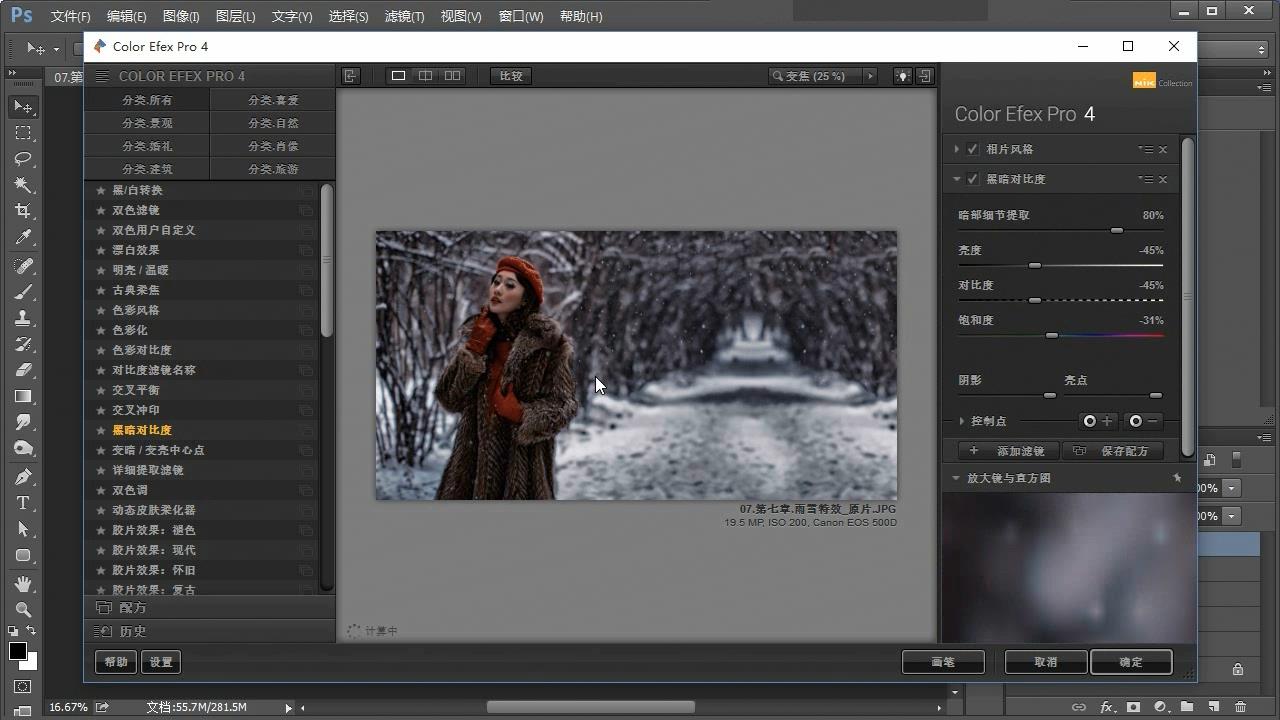Click the light bulb background color icon
Screen dimensions: 1280x720
coord(903,76)
